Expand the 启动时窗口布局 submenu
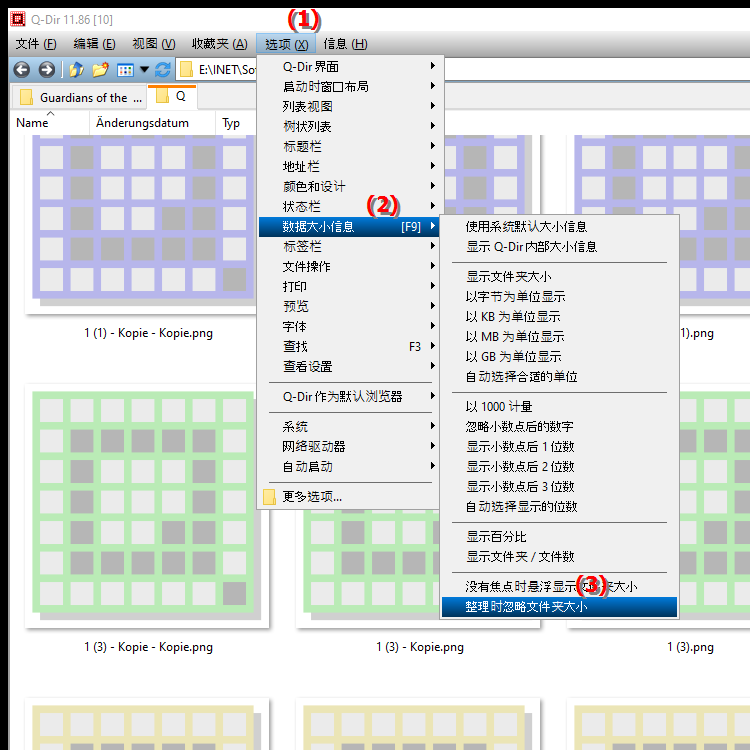This screenshot has height=750, width=750. pyautogui.click(x=349, y=86)
